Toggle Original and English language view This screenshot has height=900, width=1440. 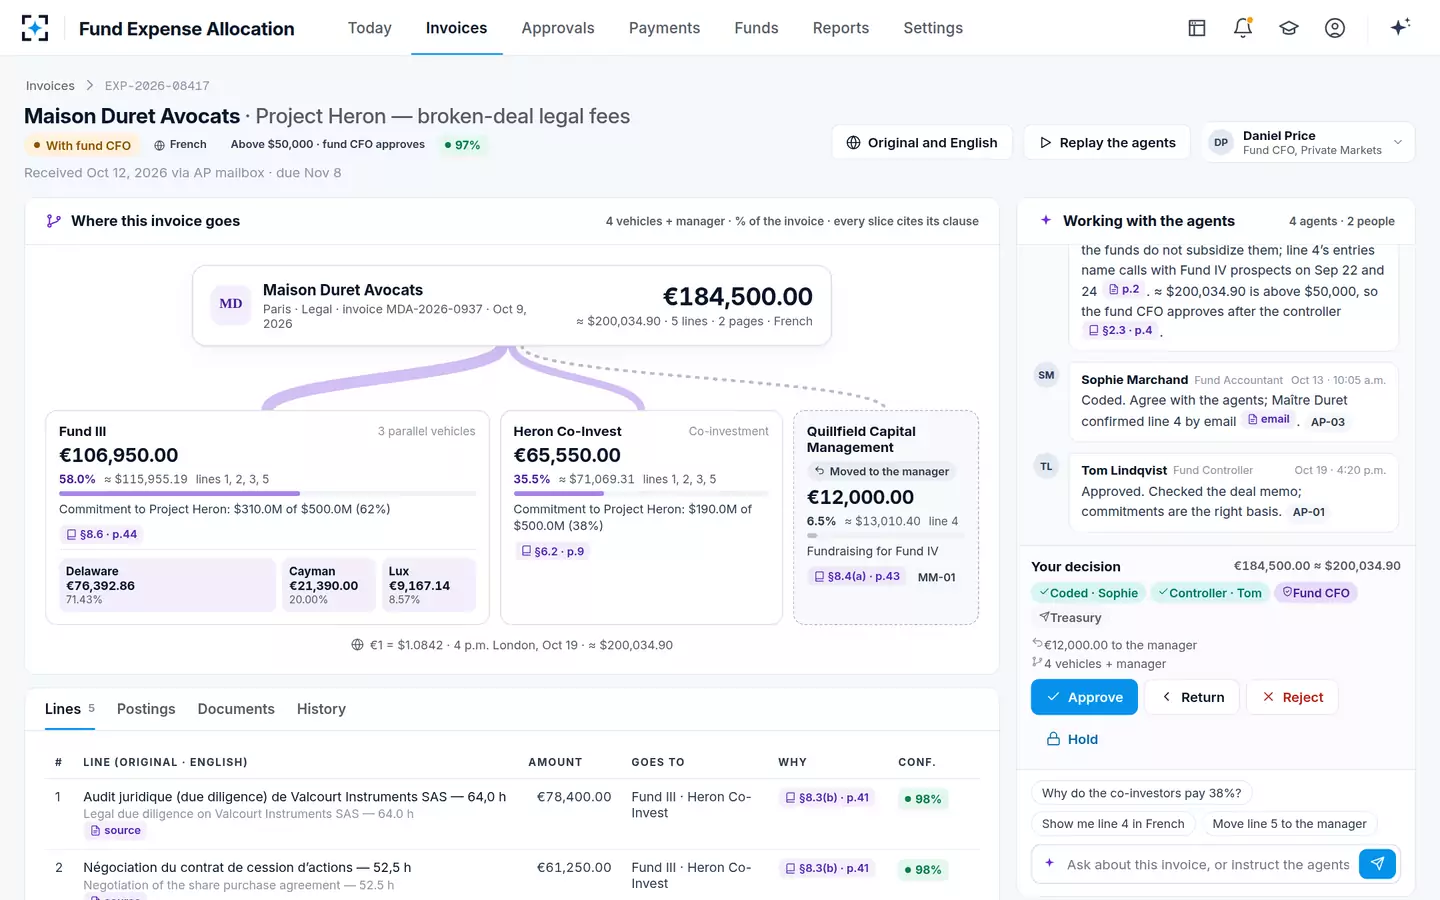tap(921, 143)
